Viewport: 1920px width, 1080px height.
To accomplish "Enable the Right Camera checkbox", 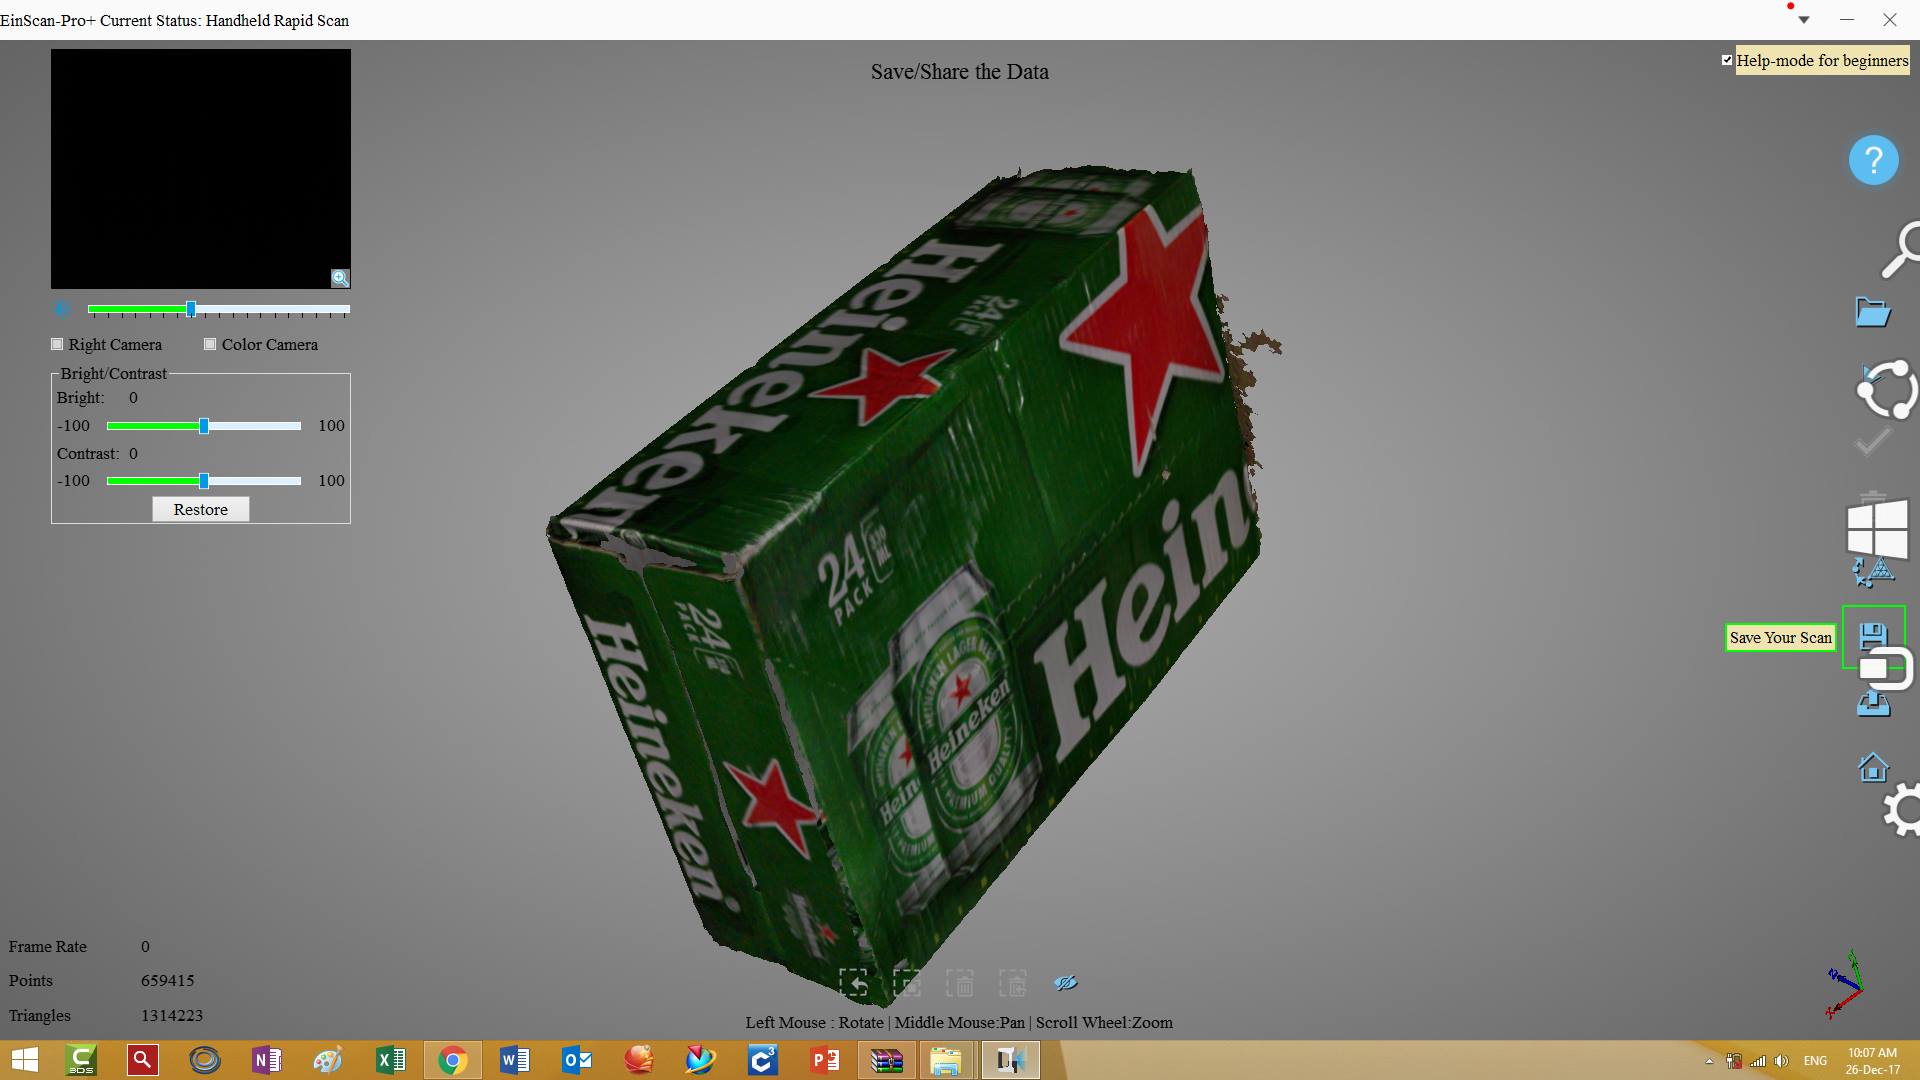I will click(57, 344).
